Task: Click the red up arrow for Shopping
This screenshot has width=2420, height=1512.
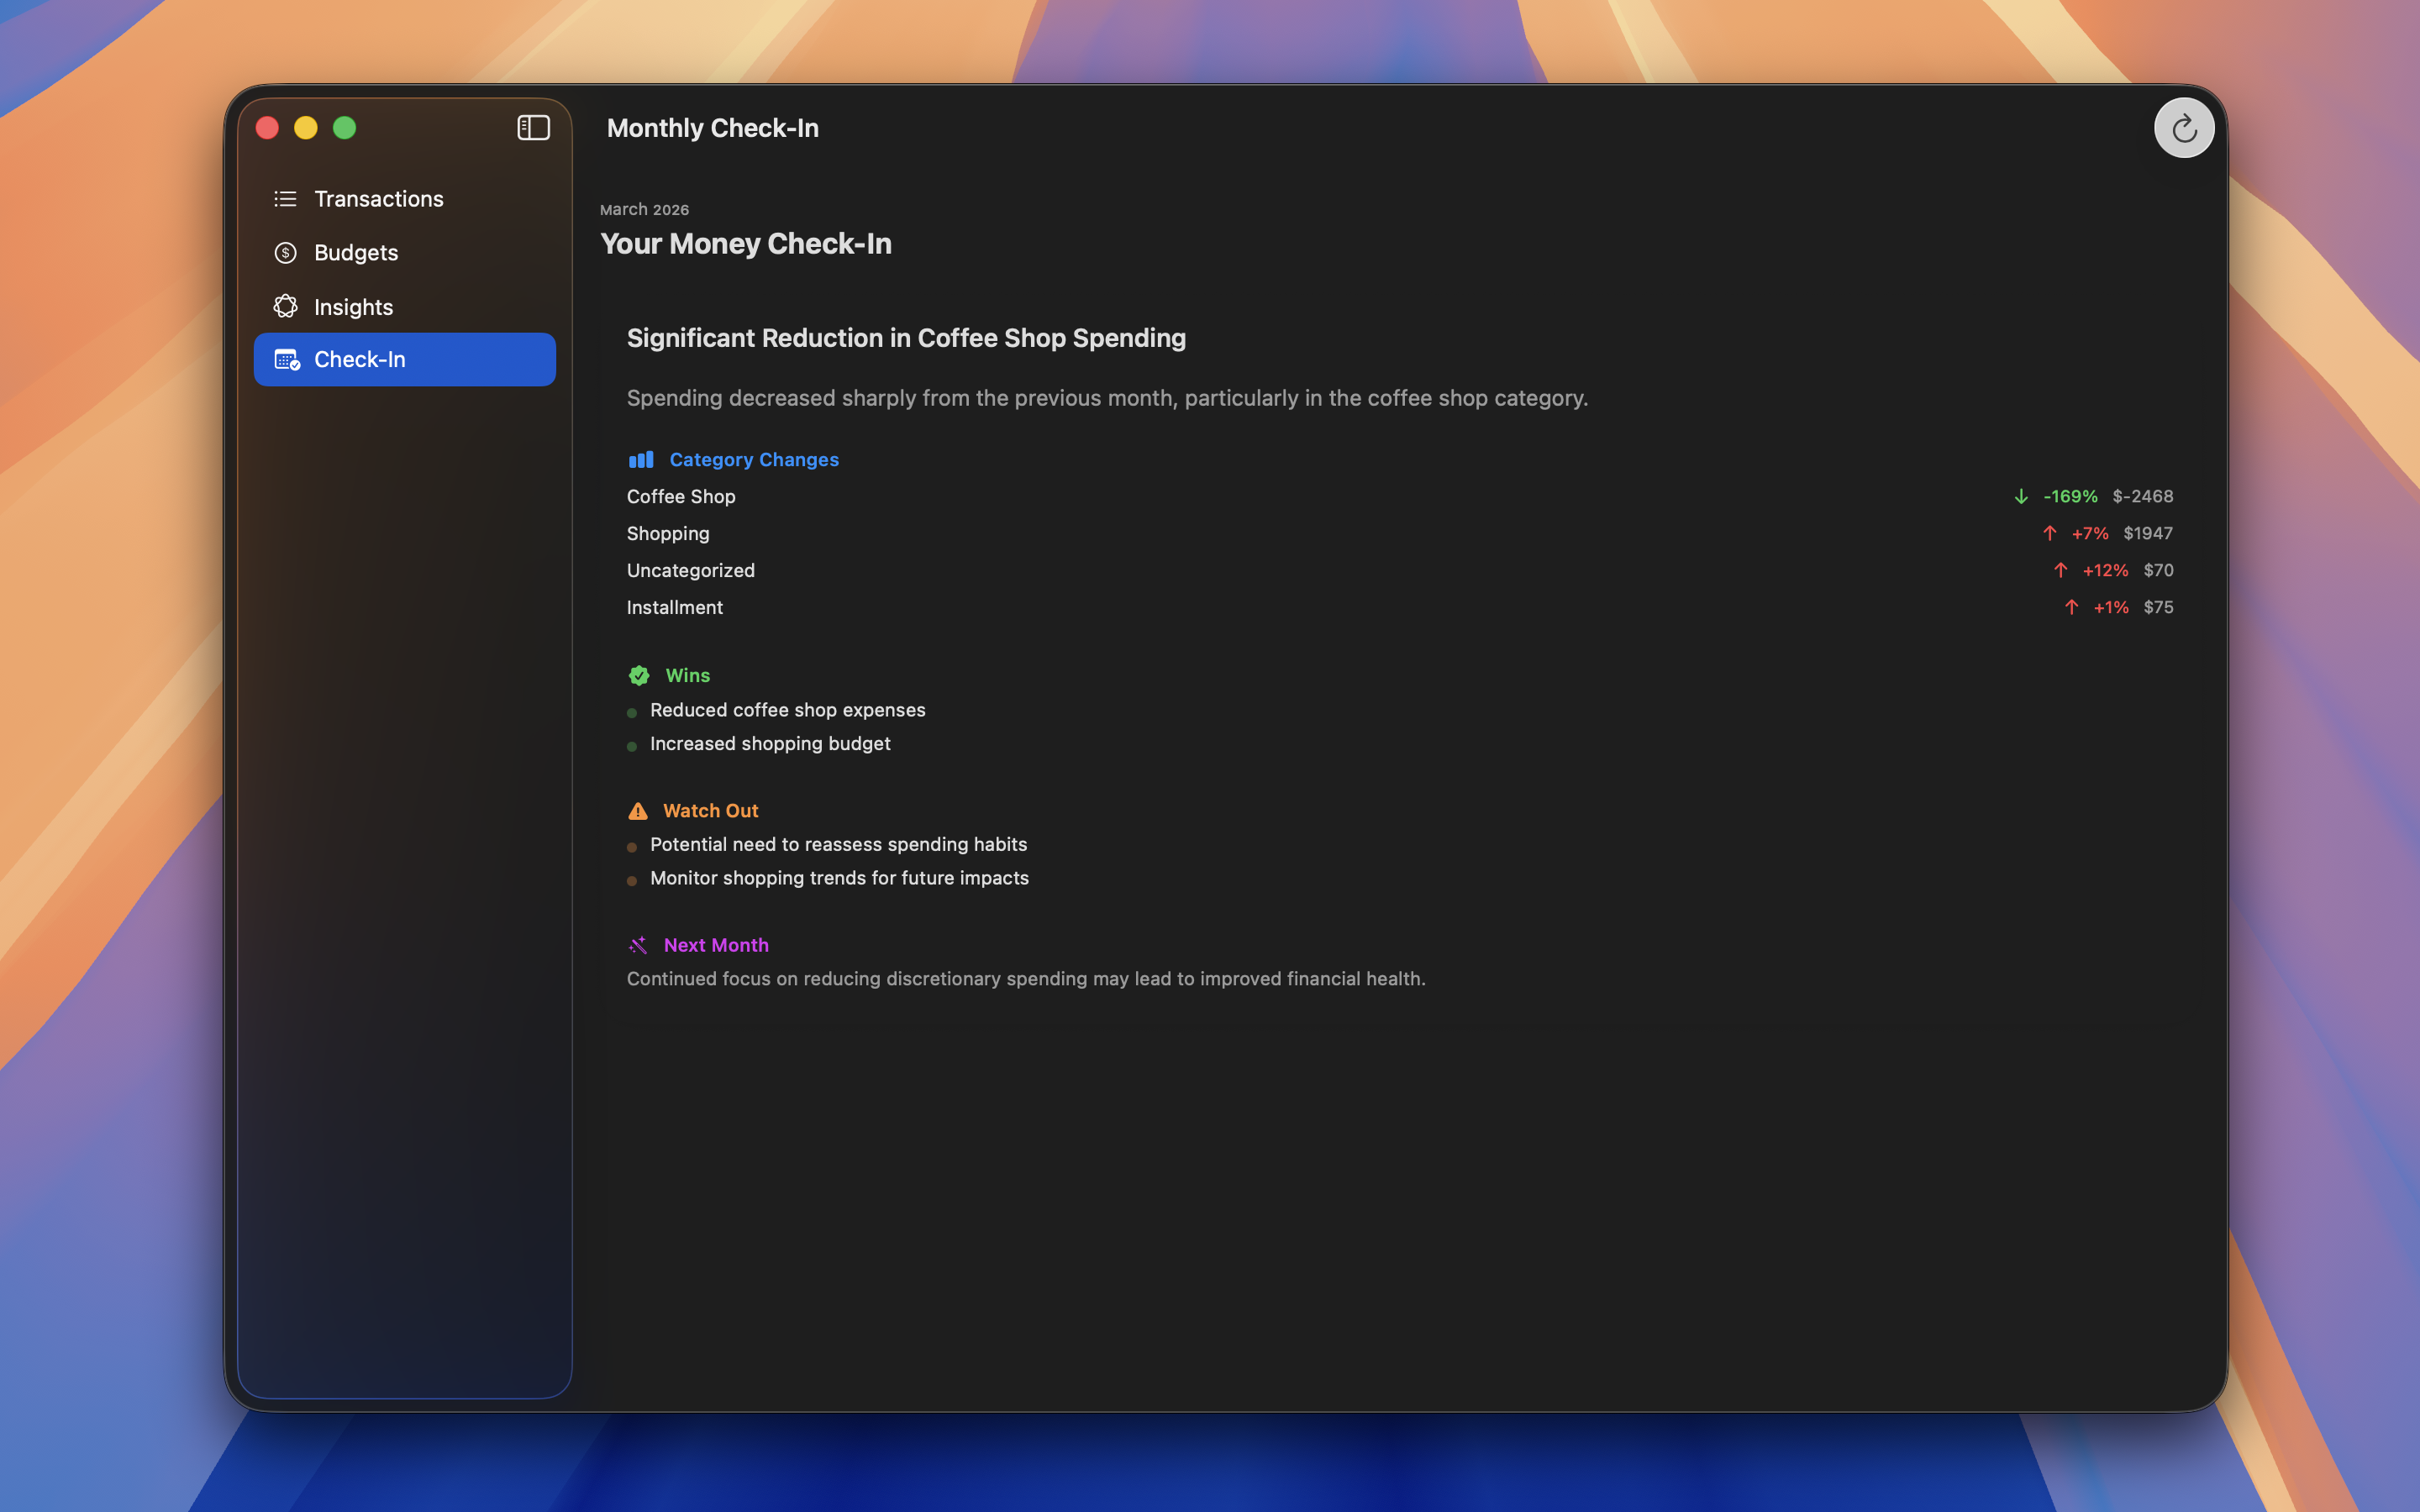Action: [x=2049, y=534]
